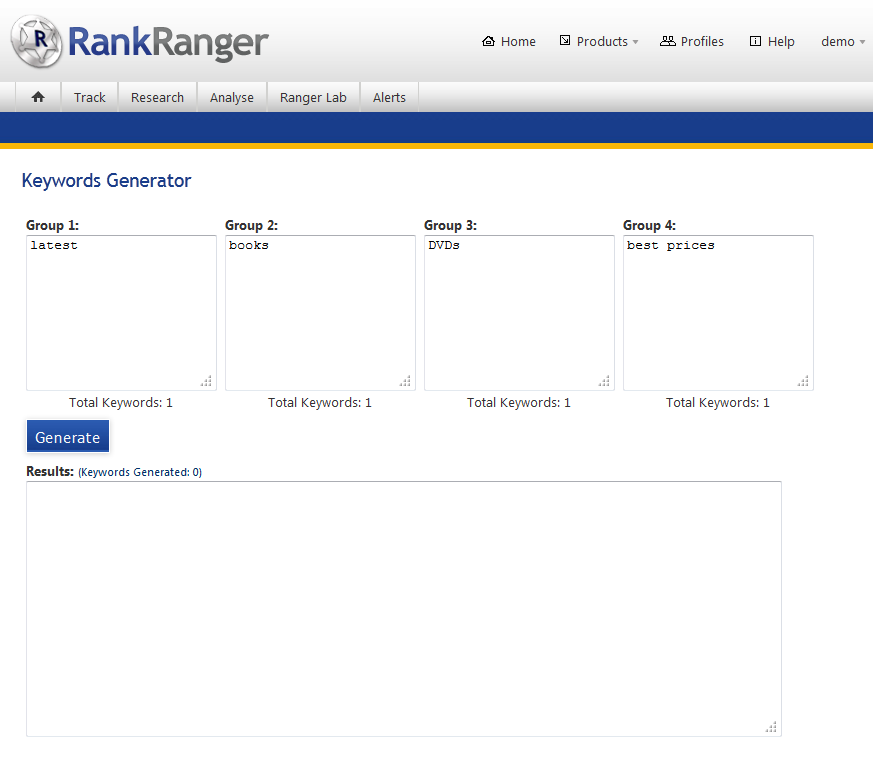This screenshot has height=763, width=873.
Task: Click the Group 2 textarea resize handle
Action: (x=405, y=381)
